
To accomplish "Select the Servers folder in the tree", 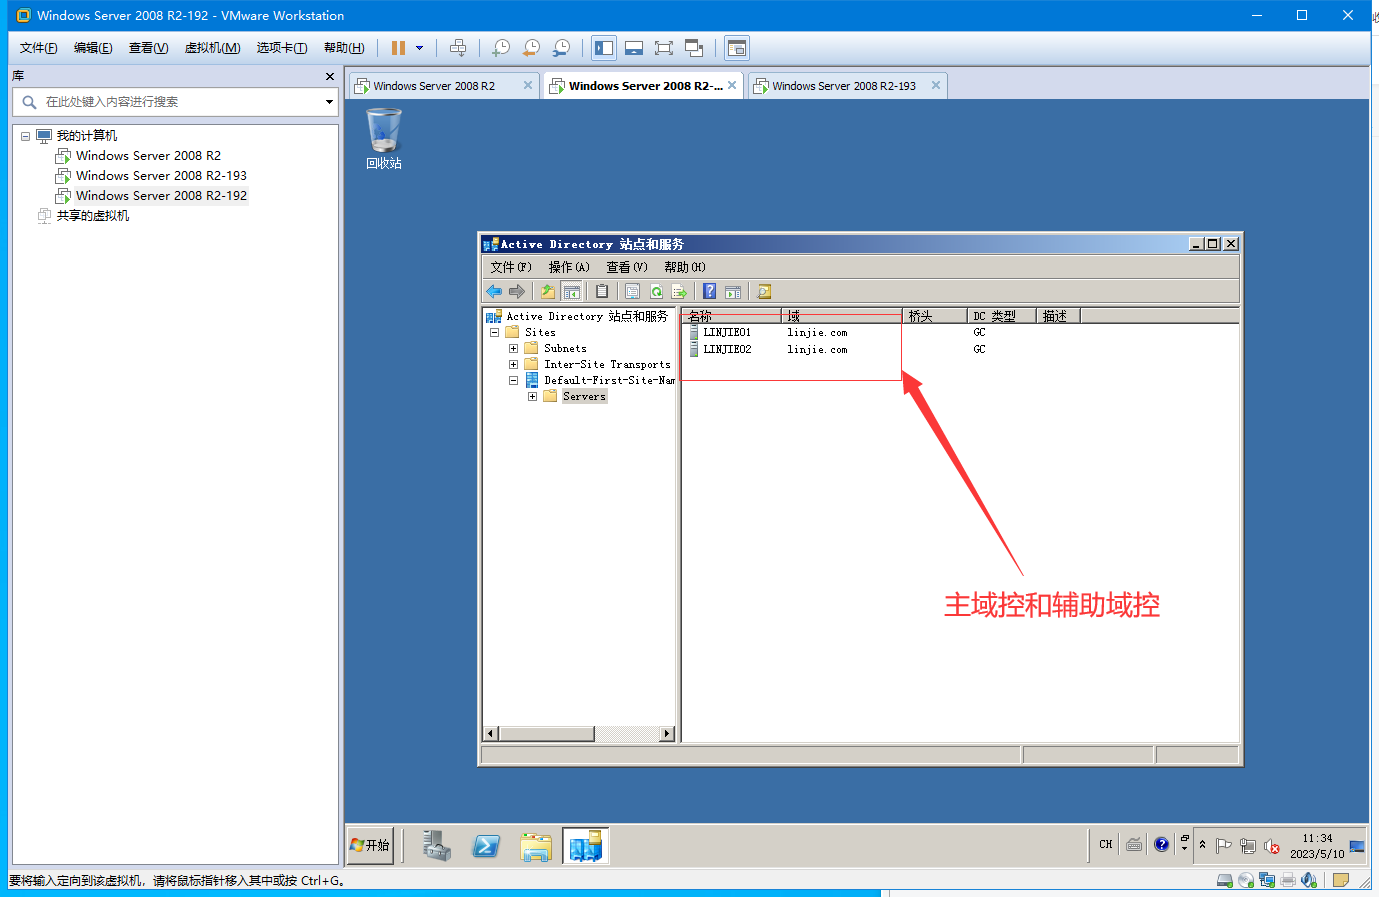I will (584, 397).
